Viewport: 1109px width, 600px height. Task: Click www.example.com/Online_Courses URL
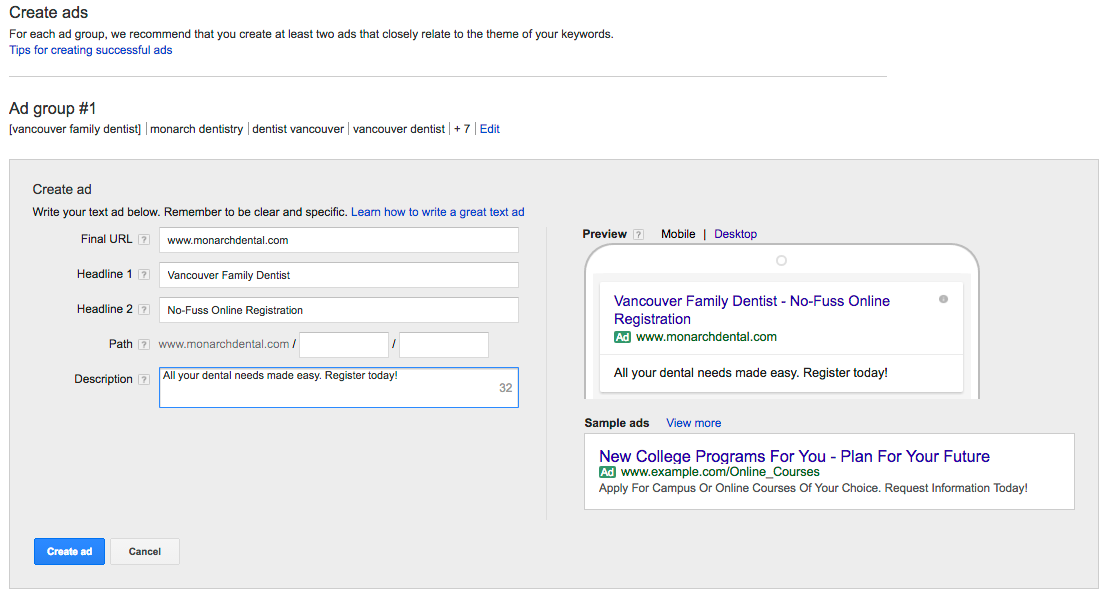720,472
